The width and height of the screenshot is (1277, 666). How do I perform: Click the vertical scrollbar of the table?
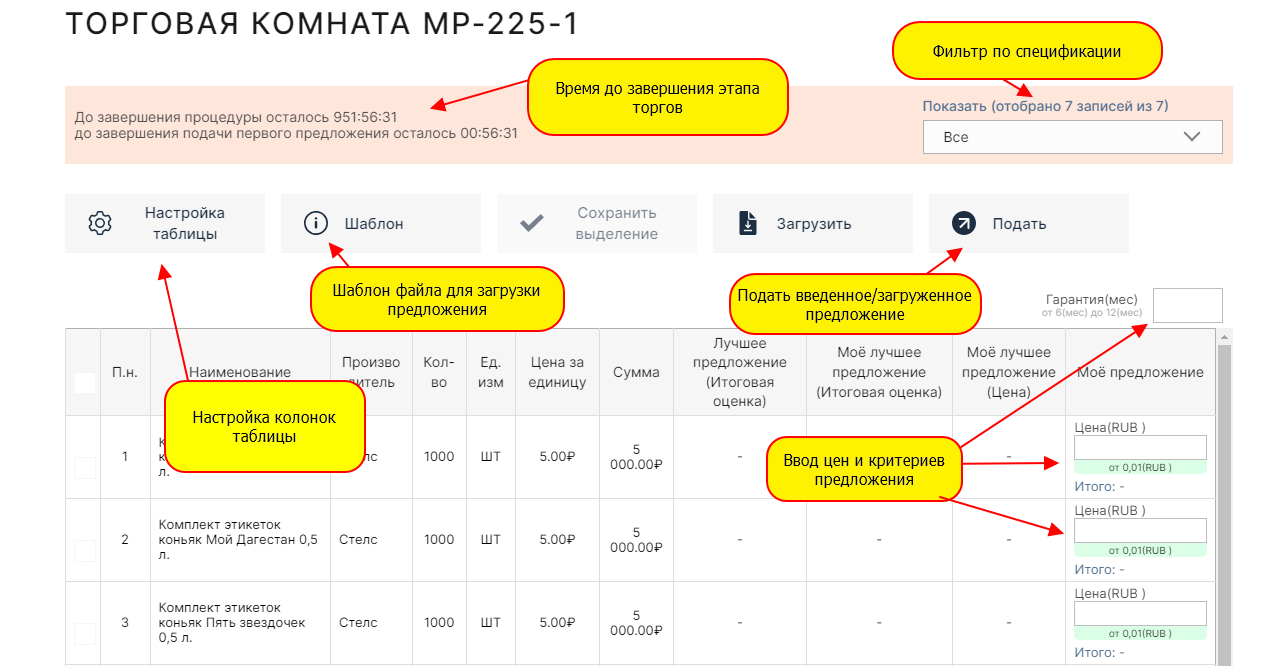(1225, 500)
